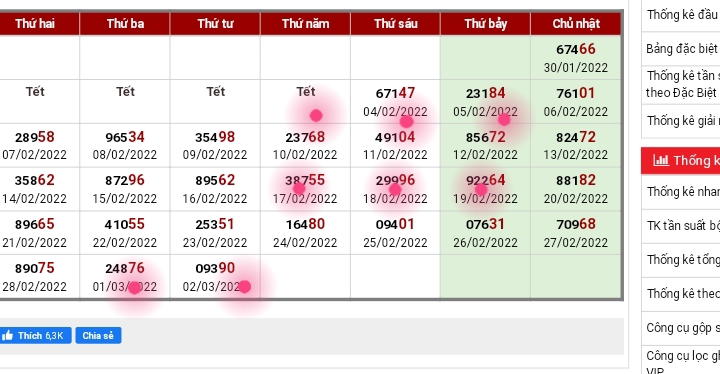
Task: Click result 67466 dated 30/01/2022
Action: tap(576, 58)
